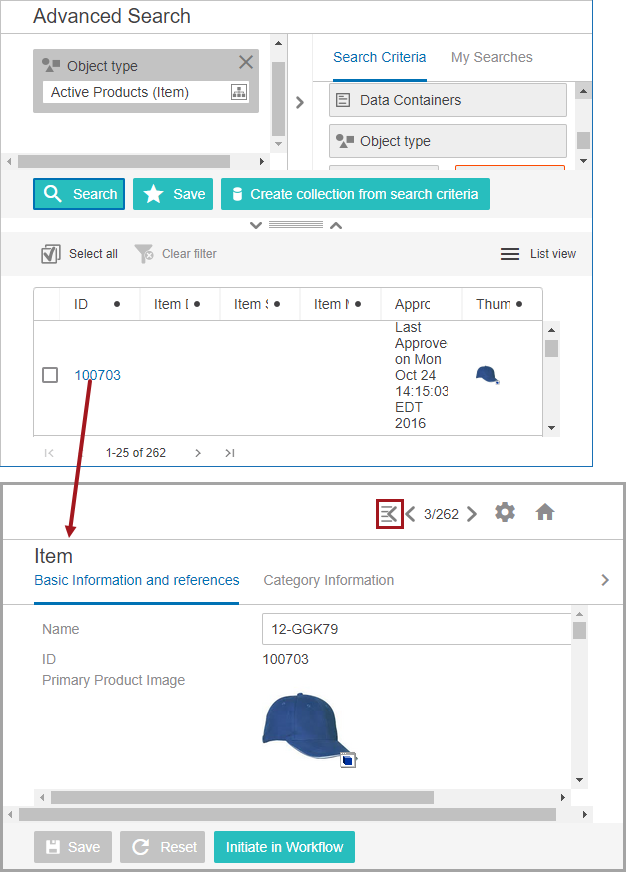Open item link 100703

(x=98, y=375)
